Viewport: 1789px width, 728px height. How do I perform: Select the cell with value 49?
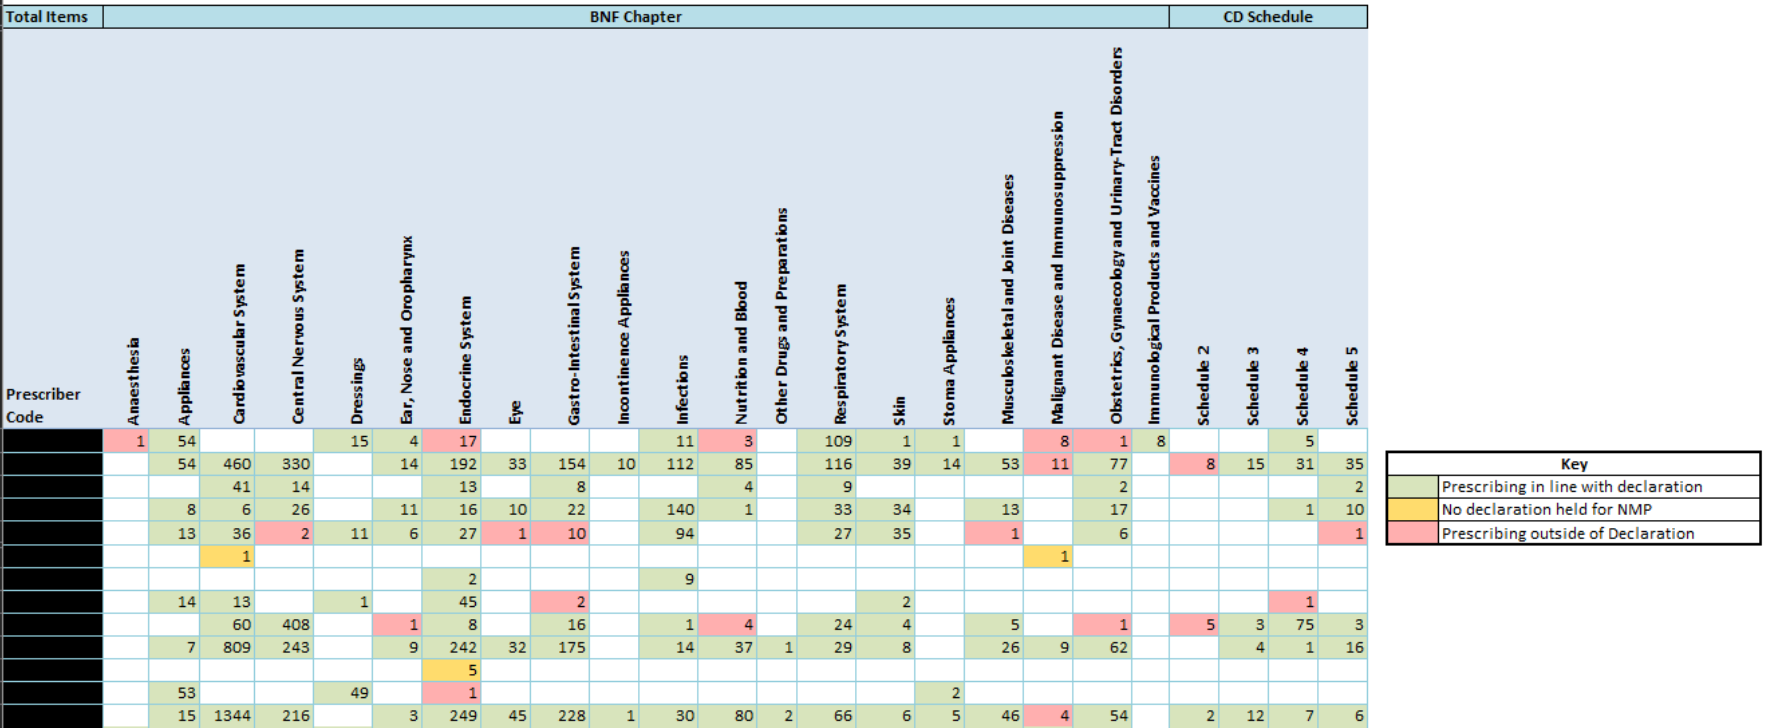tap(343, 692)
